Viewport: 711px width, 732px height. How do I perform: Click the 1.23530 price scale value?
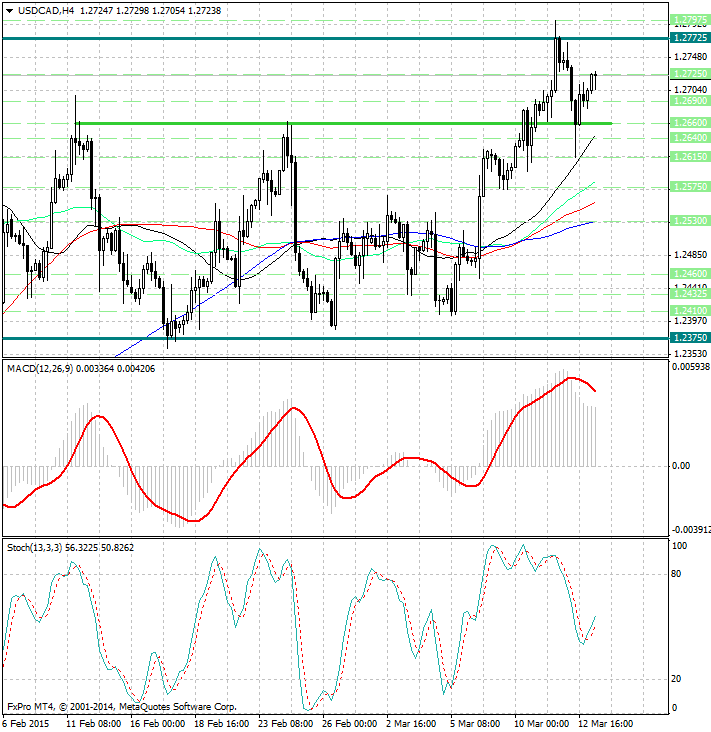point(690,353)
